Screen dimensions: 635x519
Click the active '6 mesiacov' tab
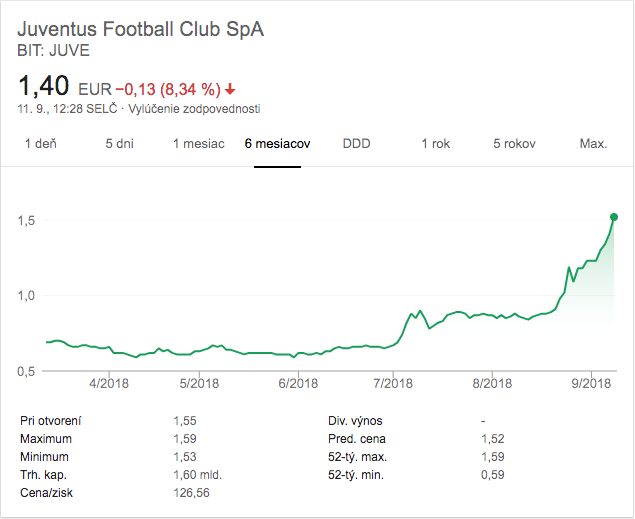277,144
